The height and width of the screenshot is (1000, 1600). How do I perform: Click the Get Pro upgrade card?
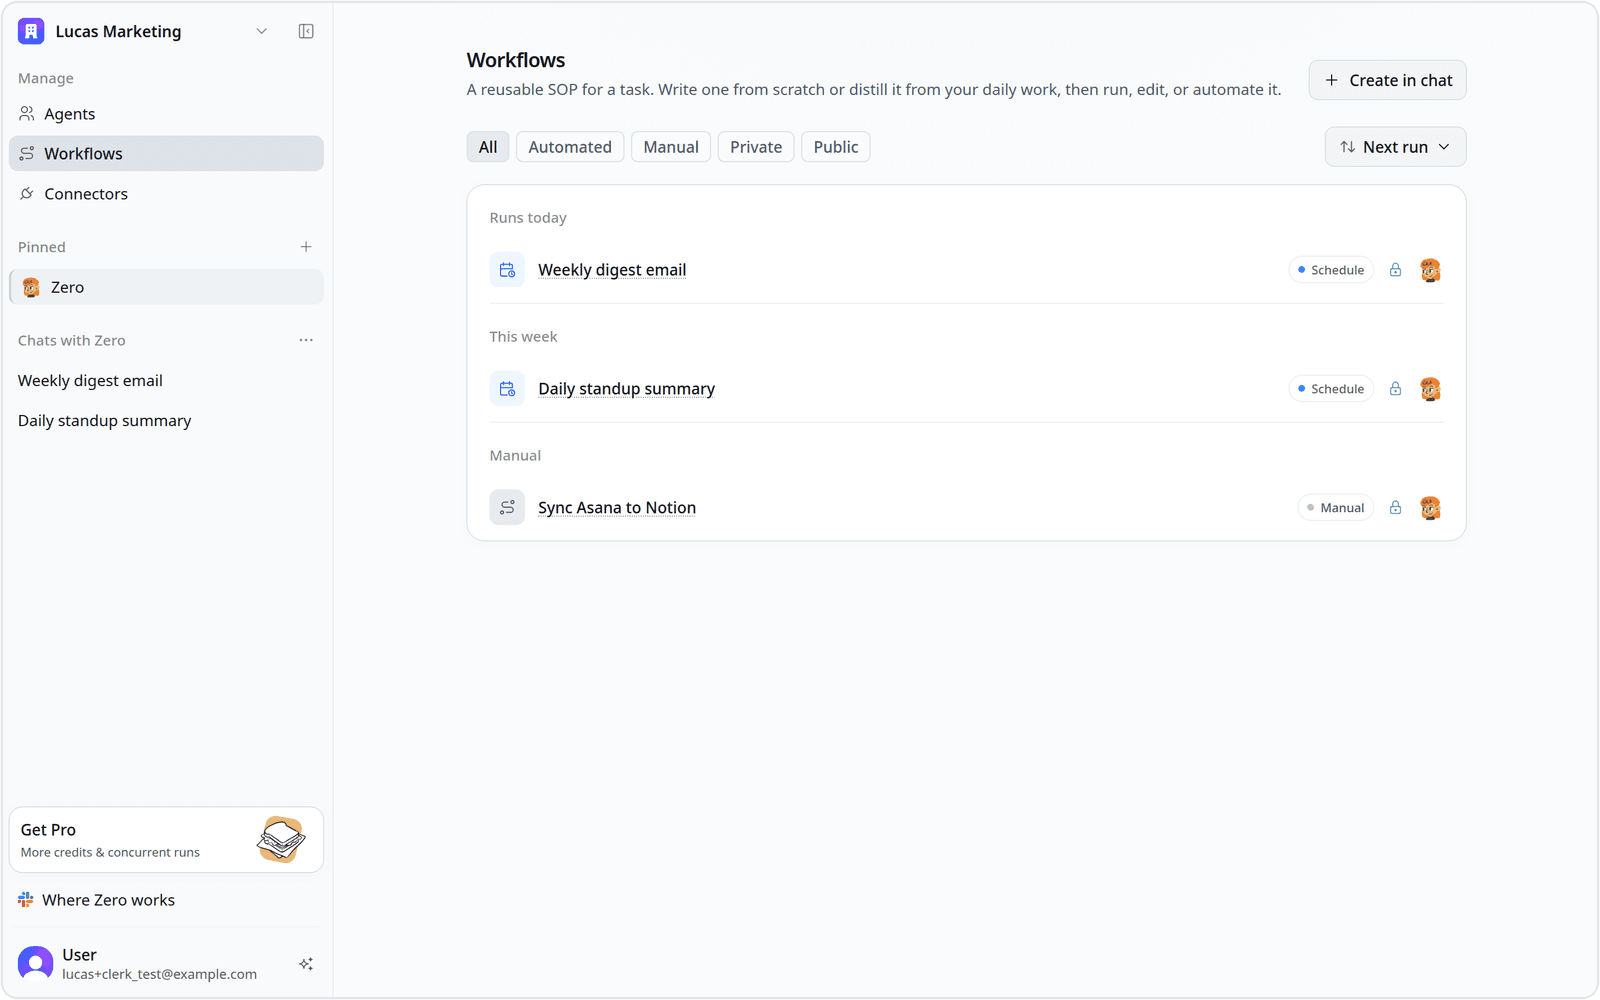click(x=166, y=840)
